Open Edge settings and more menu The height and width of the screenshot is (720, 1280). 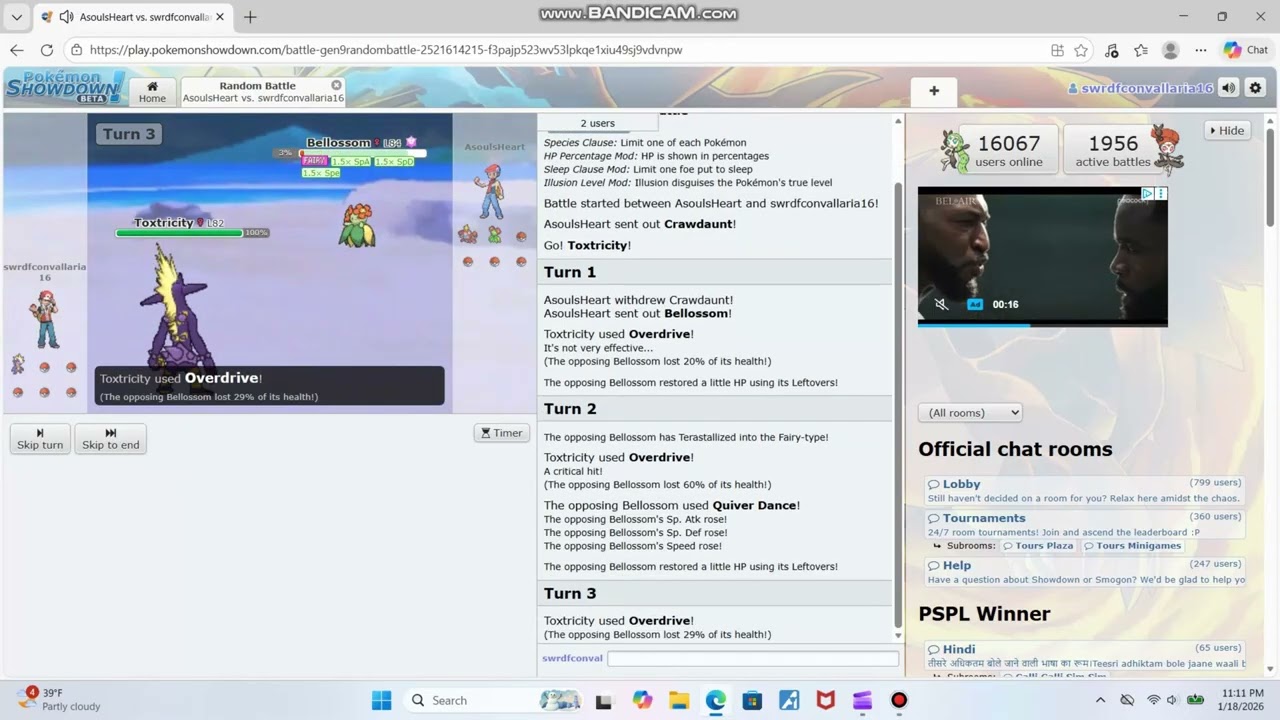(1201, 50)
